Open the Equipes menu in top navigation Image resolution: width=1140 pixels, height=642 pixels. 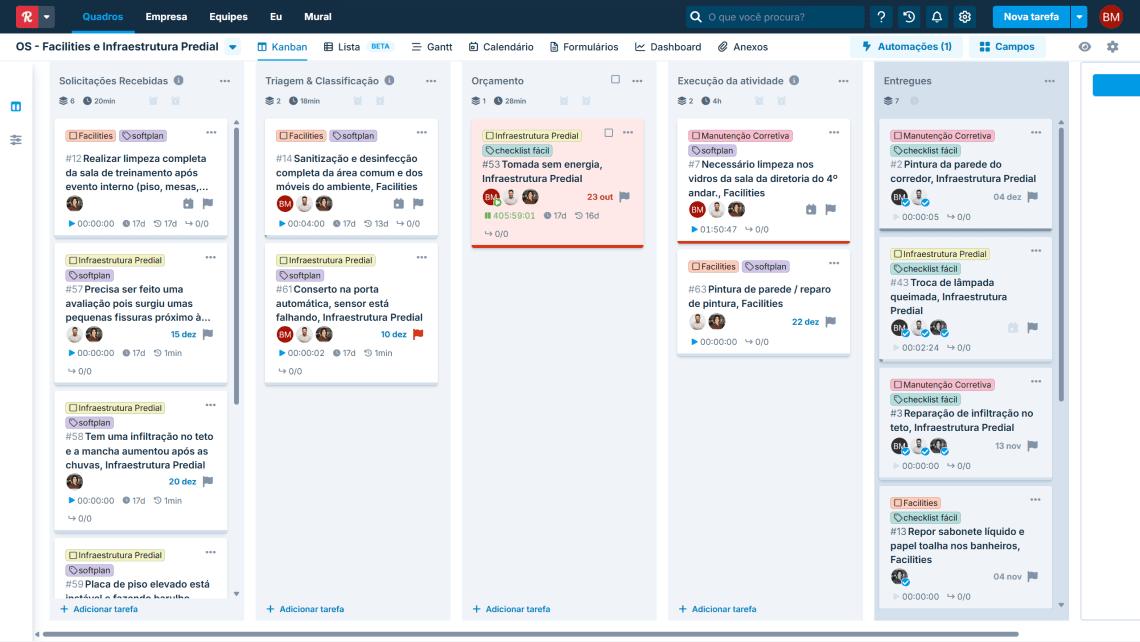(x=228, y=17)
